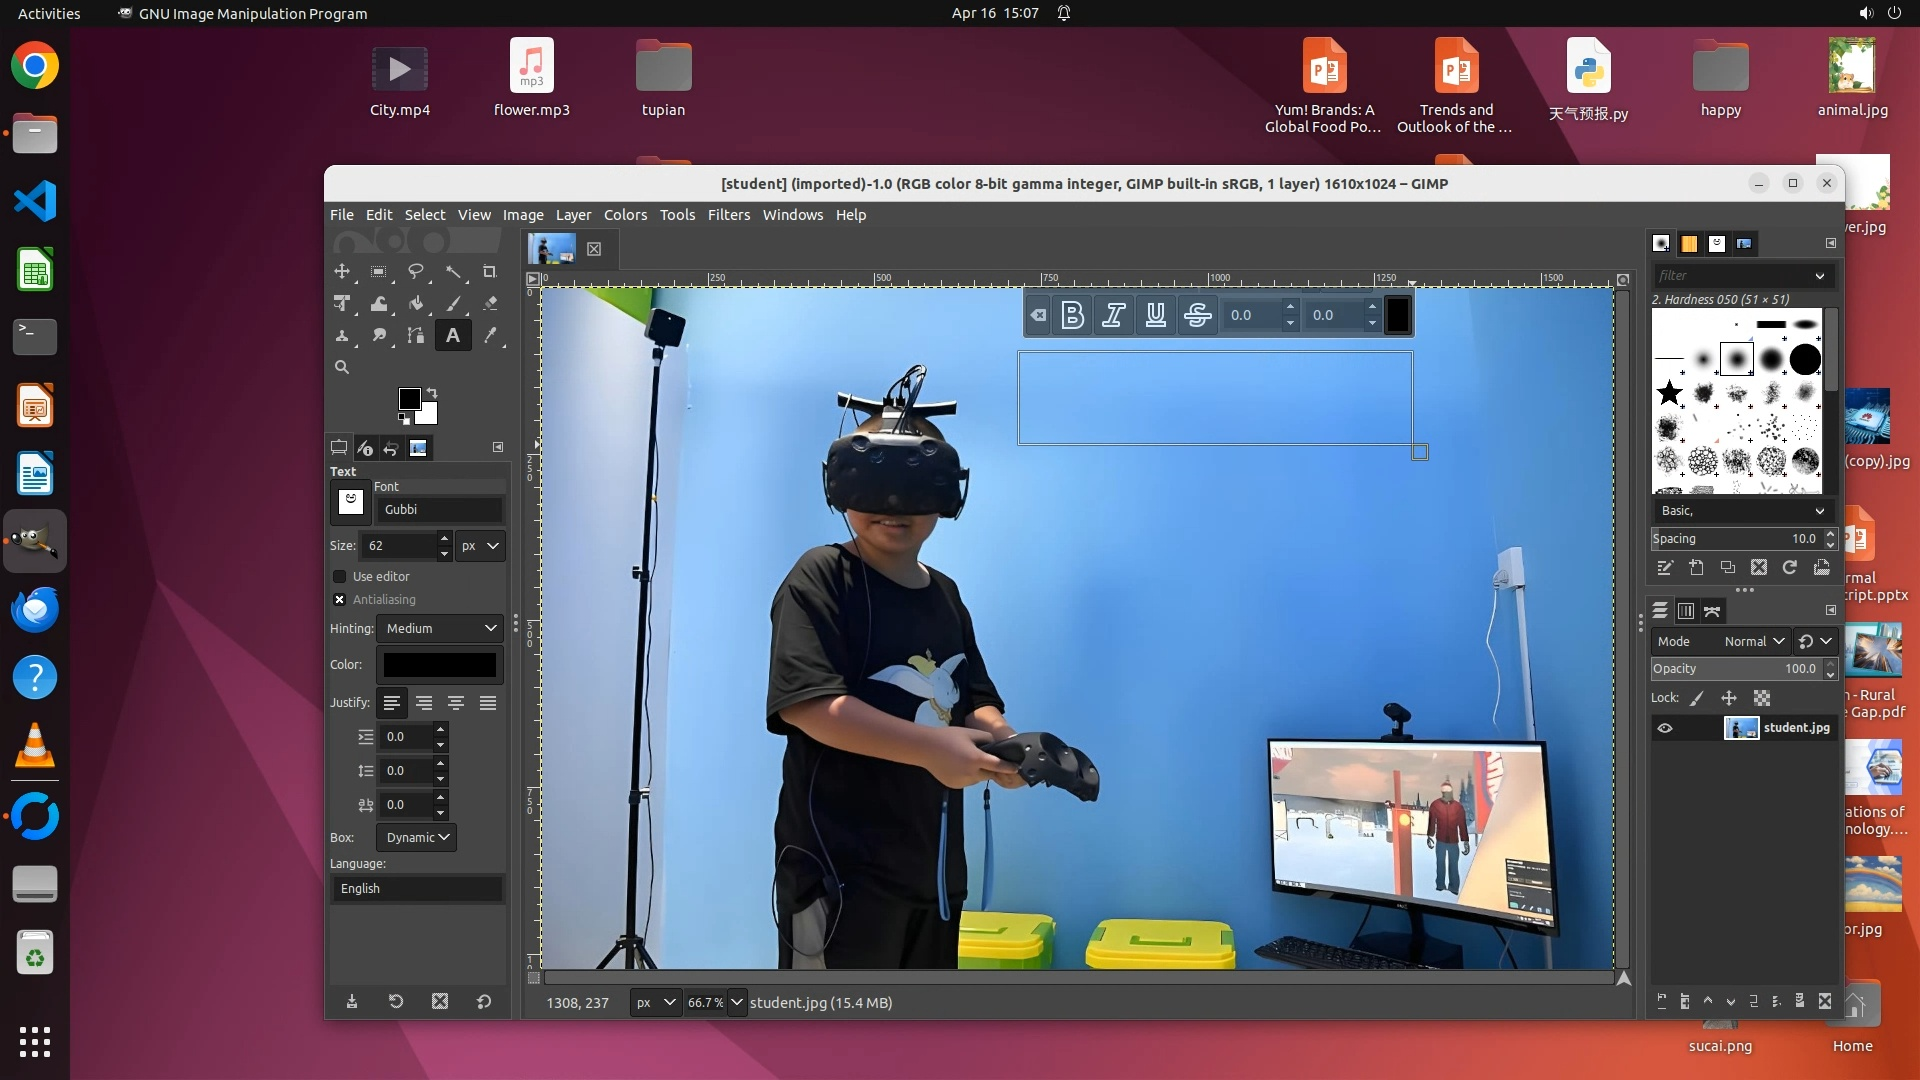Click the Font name field showing Gubbi
The image size is (1920, 1080).
tap(438, 510)
